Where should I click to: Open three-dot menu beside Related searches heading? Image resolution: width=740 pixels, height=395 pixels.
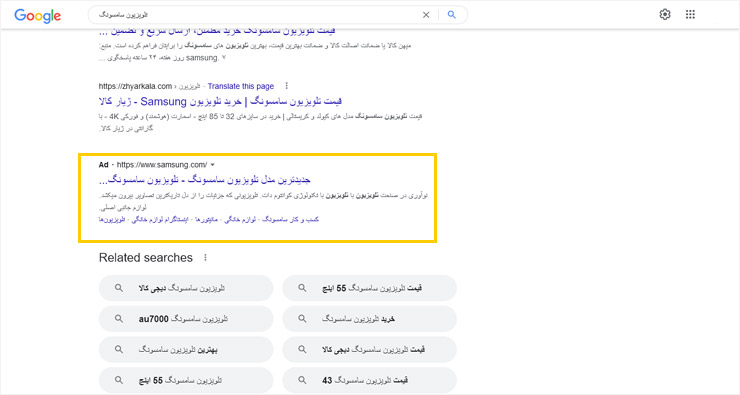205,258
